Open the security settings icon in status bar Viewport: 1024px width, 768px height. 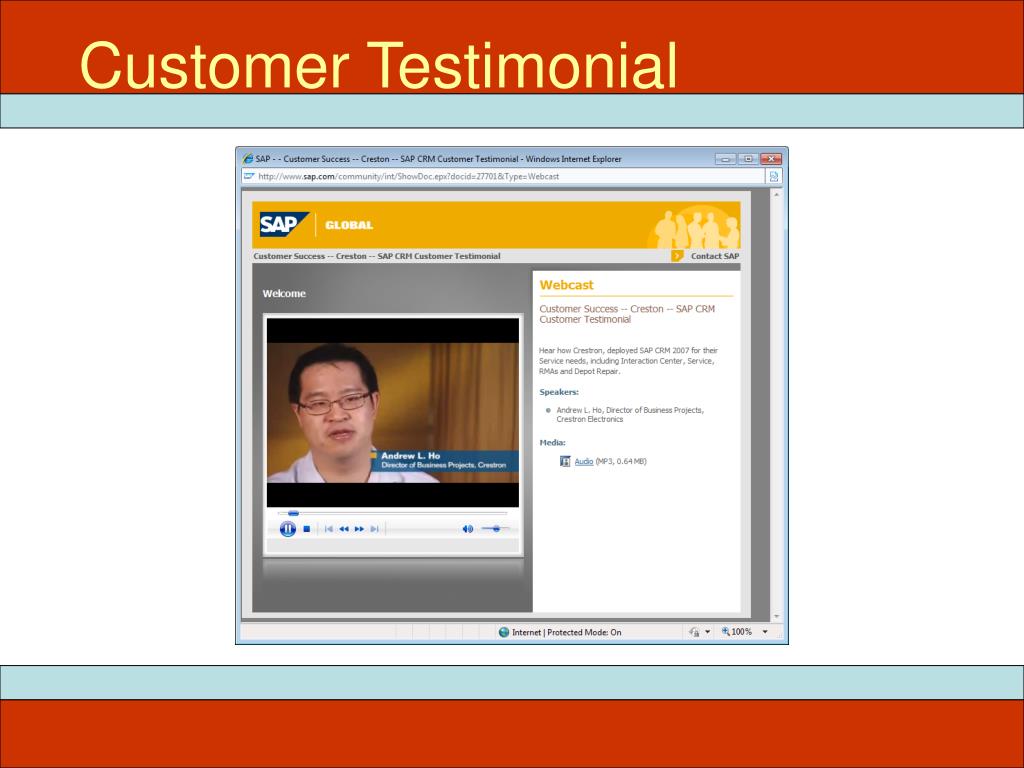tap(694, 632)
